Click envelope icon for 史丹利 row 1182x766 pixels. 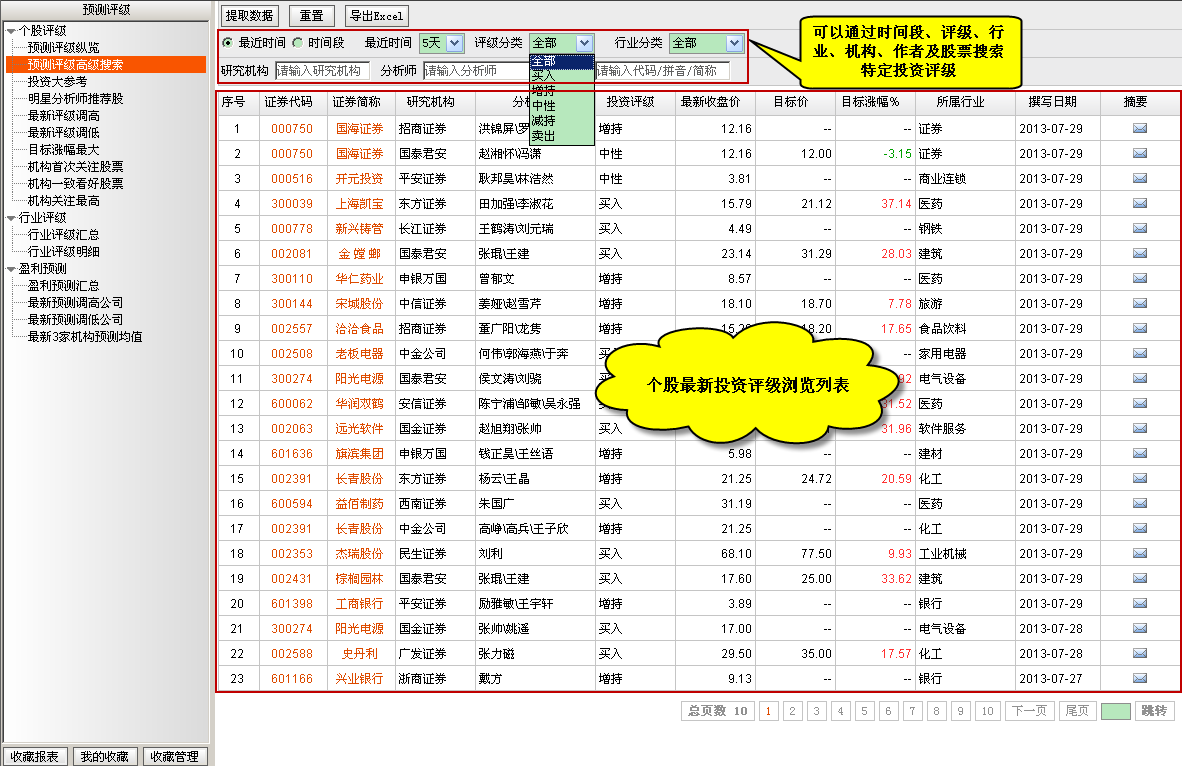pyautogui.click(x=1140, y=653)
